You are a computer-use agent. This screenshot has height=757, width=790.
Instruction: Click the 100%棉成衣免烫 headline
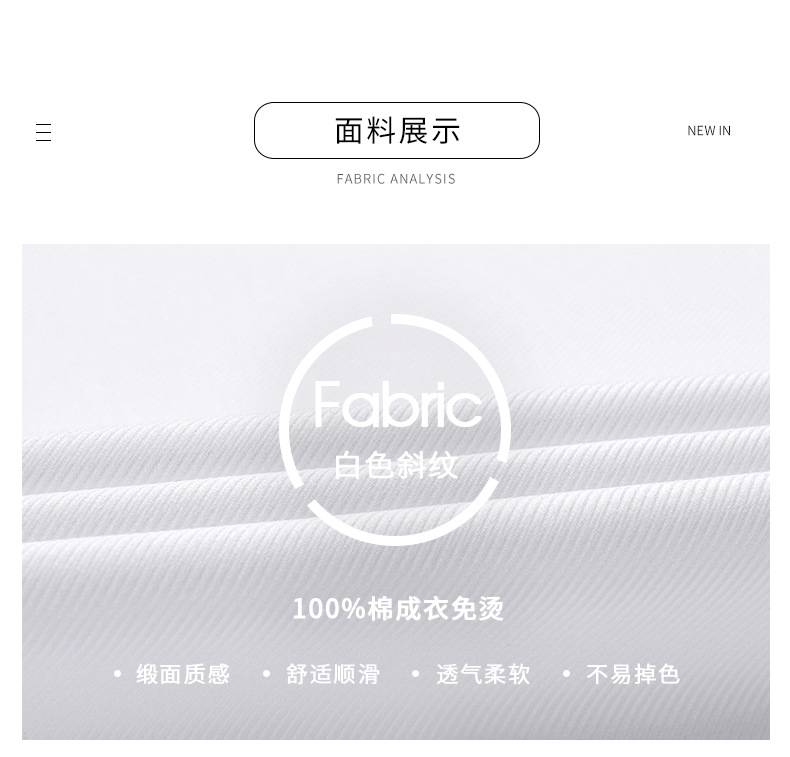click(398, 608)
